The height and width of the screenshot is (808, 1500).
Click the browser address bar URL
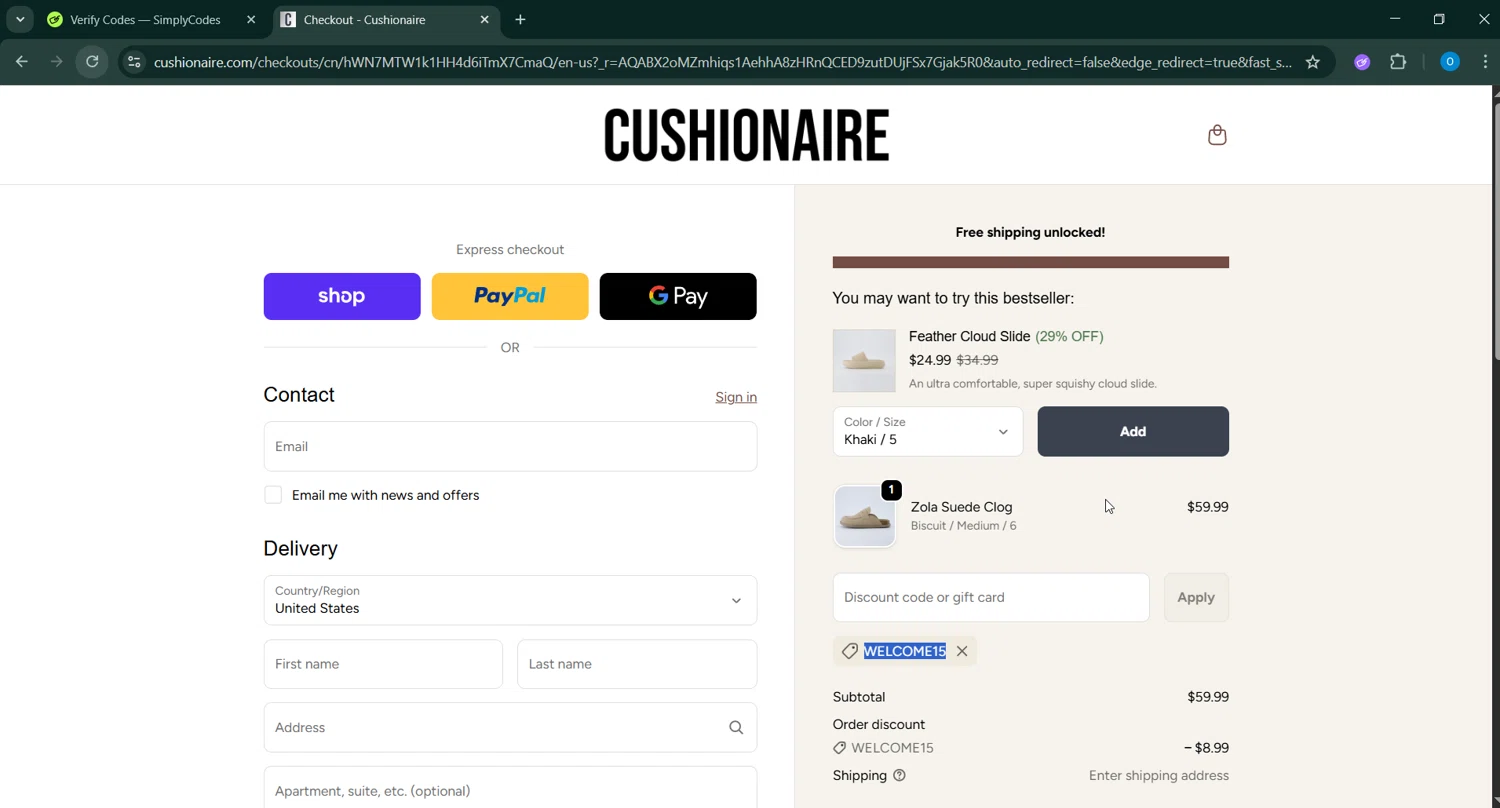point(722,62)
